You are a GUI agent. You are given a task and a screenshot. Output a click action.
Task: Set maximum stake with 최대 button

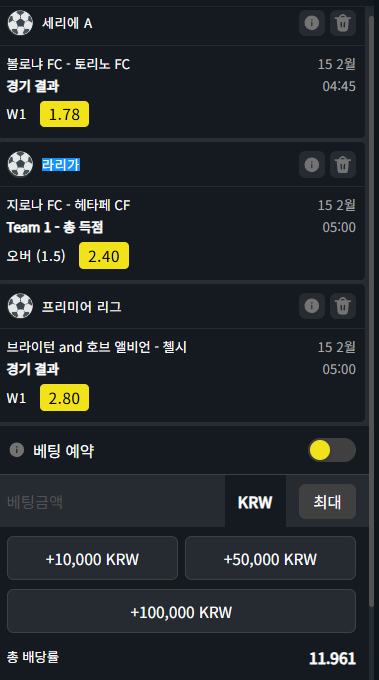pos(327,502)
